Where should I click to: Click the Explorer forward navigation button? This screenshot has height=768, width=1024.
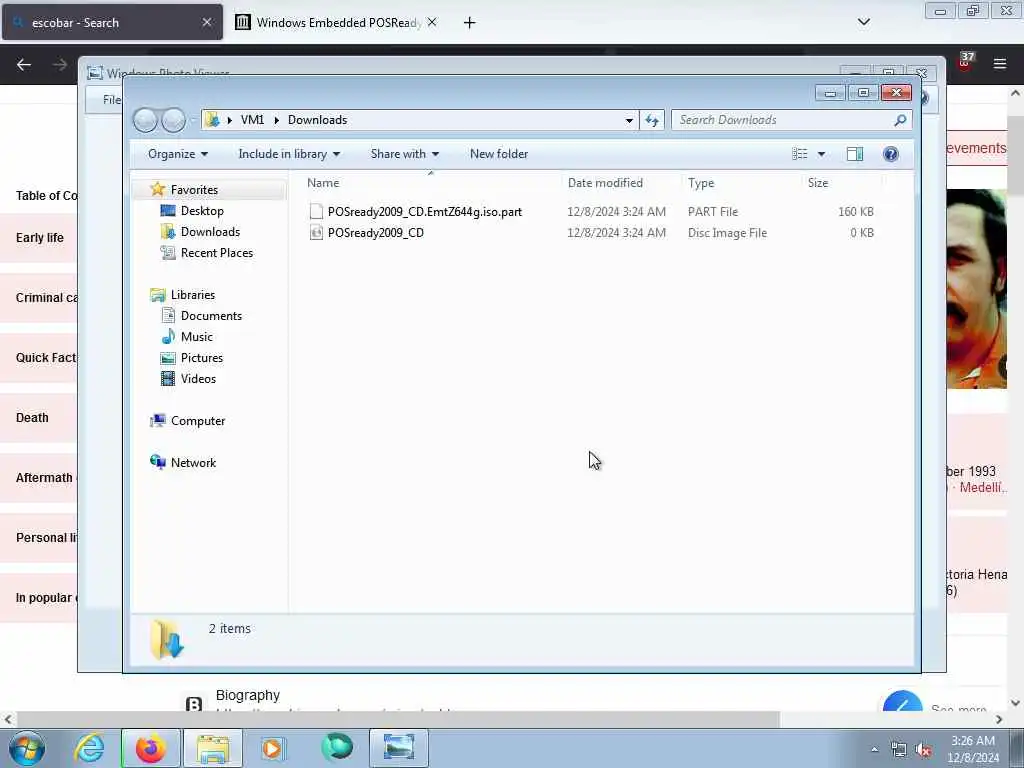coord(173,120)
